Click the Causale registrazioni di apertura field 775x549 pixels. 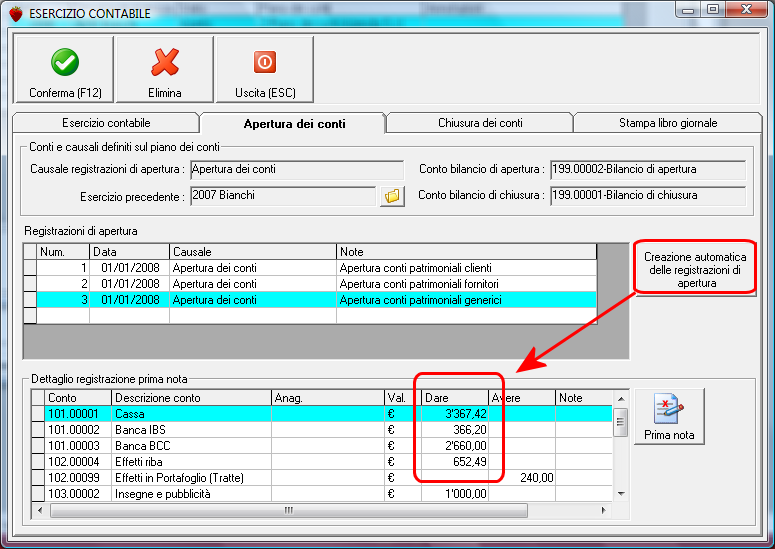297,169
